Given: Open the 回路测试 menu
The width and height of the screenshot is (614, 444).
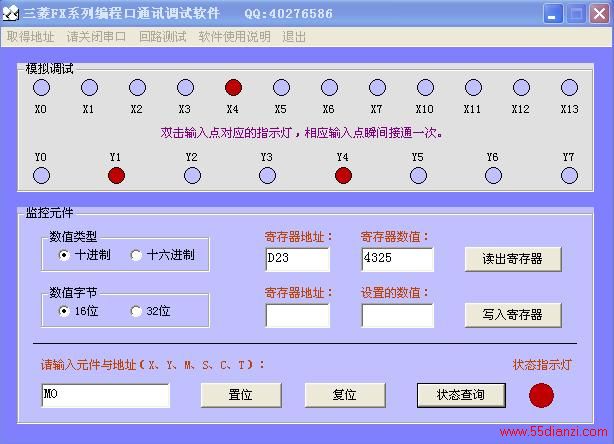Looking at the screenshot, I should coord(163,37).
